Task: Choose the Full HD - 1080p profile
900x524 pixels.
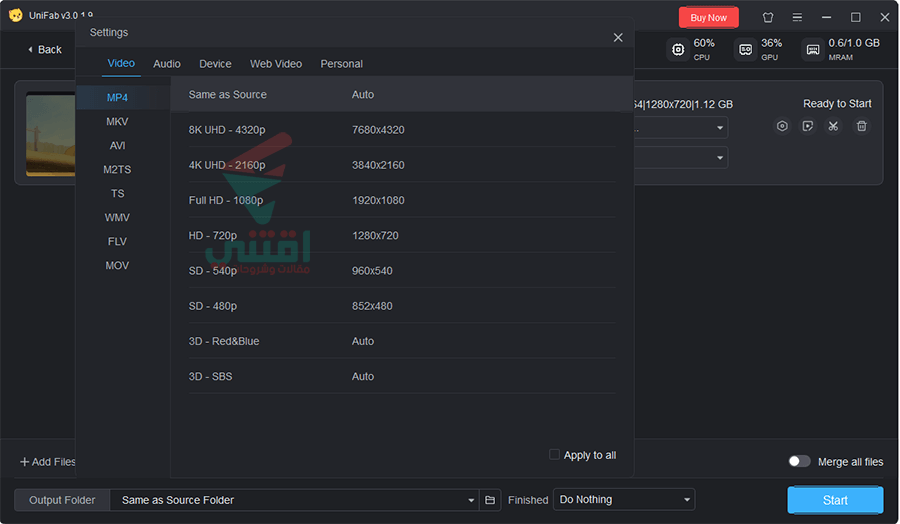Action: click(x=402, y=200)
